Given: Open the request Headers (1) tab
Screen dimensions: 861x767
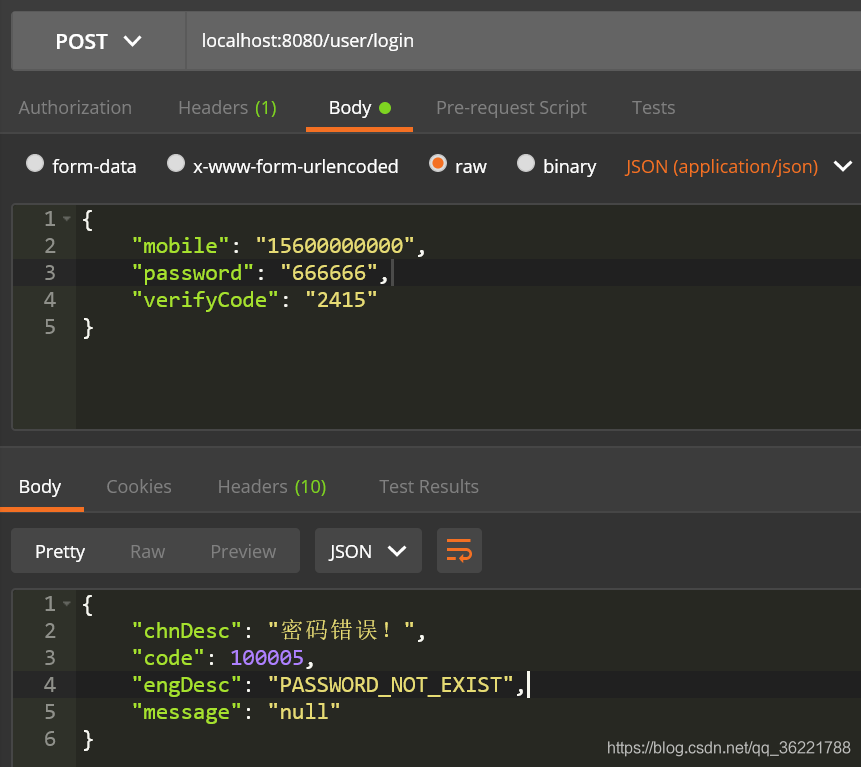Looking at the screenshot, I should (x=227, y=108).
